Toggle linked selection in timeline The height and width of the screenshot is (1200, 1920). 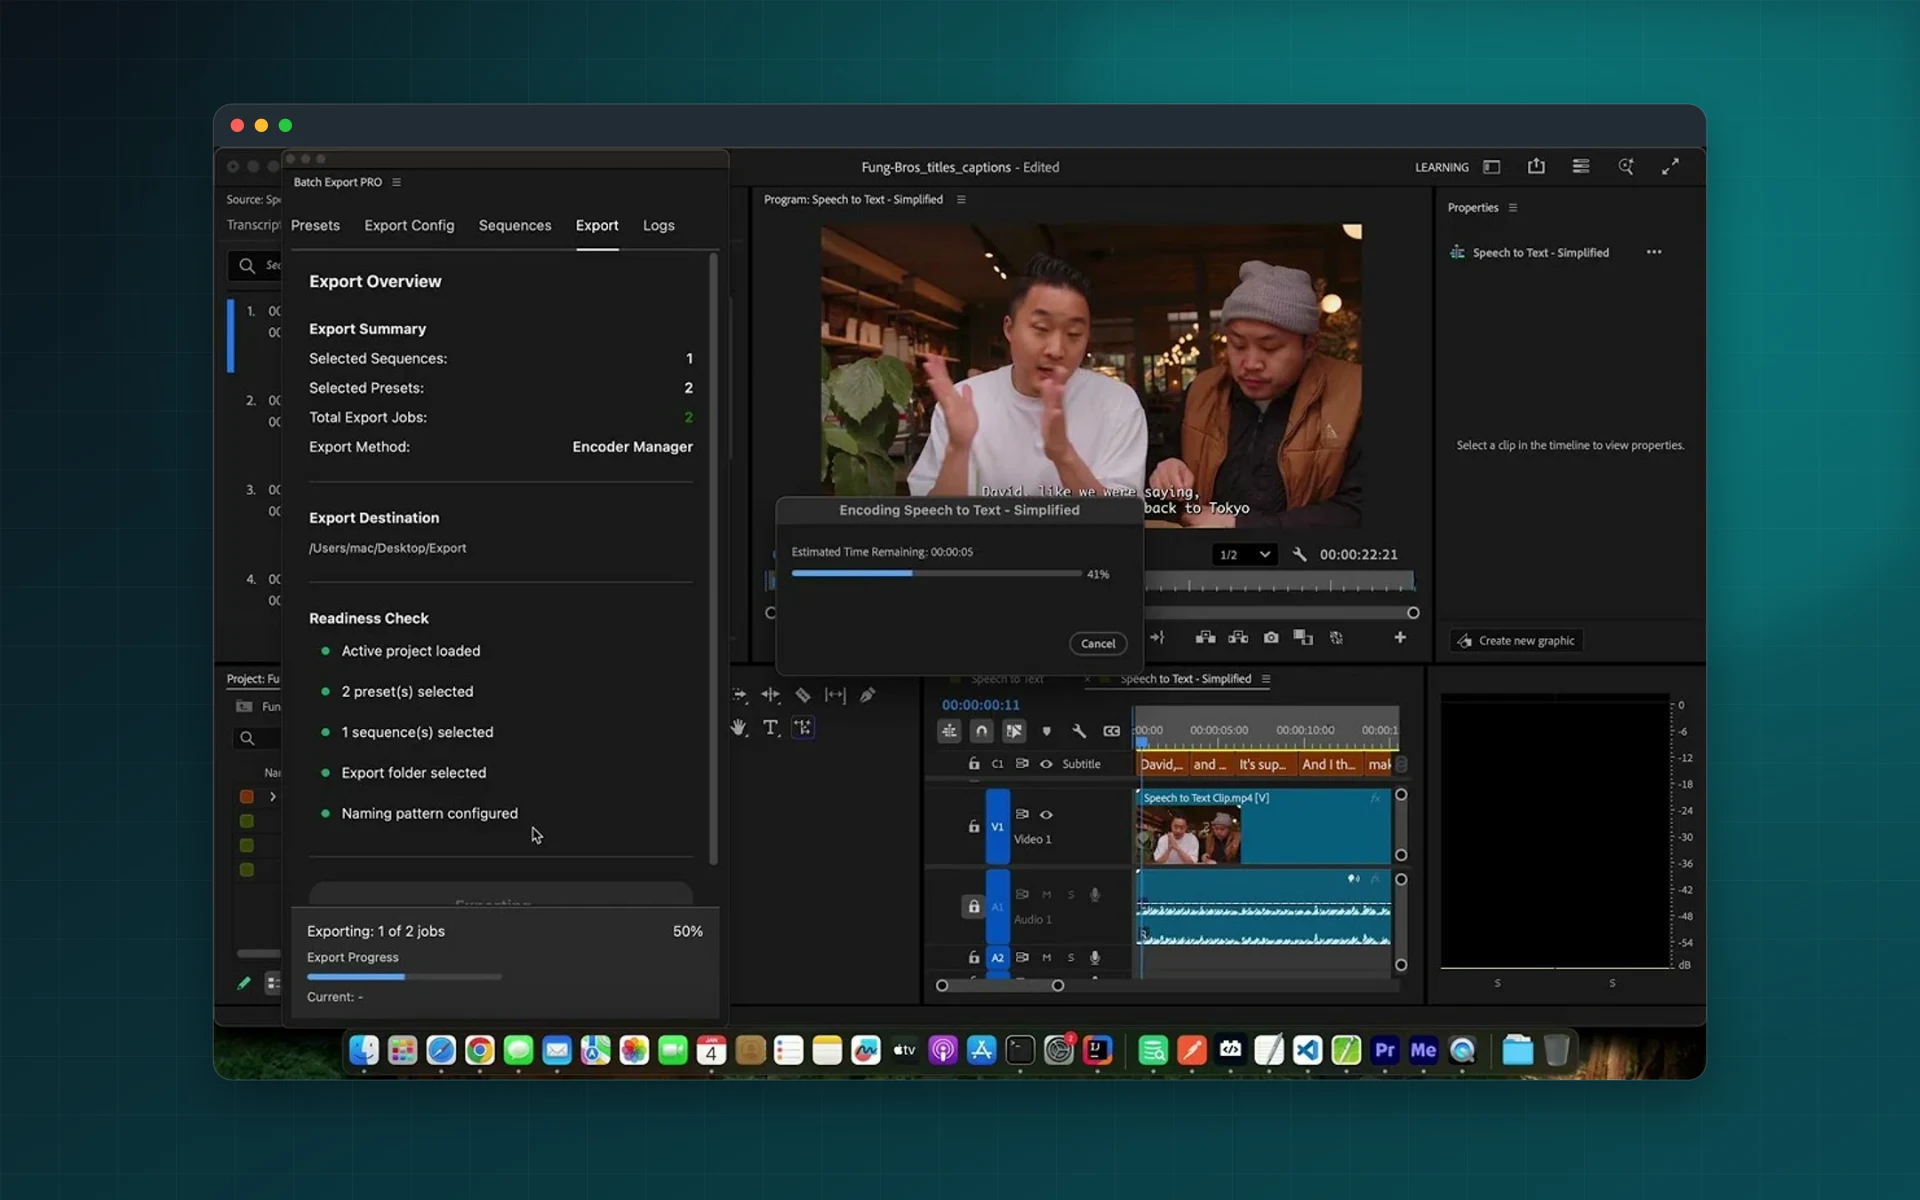point(1014,731)
